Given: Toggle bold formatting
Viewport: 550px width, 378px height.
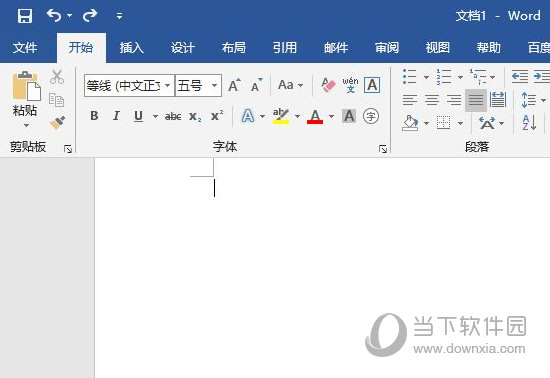Looking at the screenshot, I should [x=94, y=116].
